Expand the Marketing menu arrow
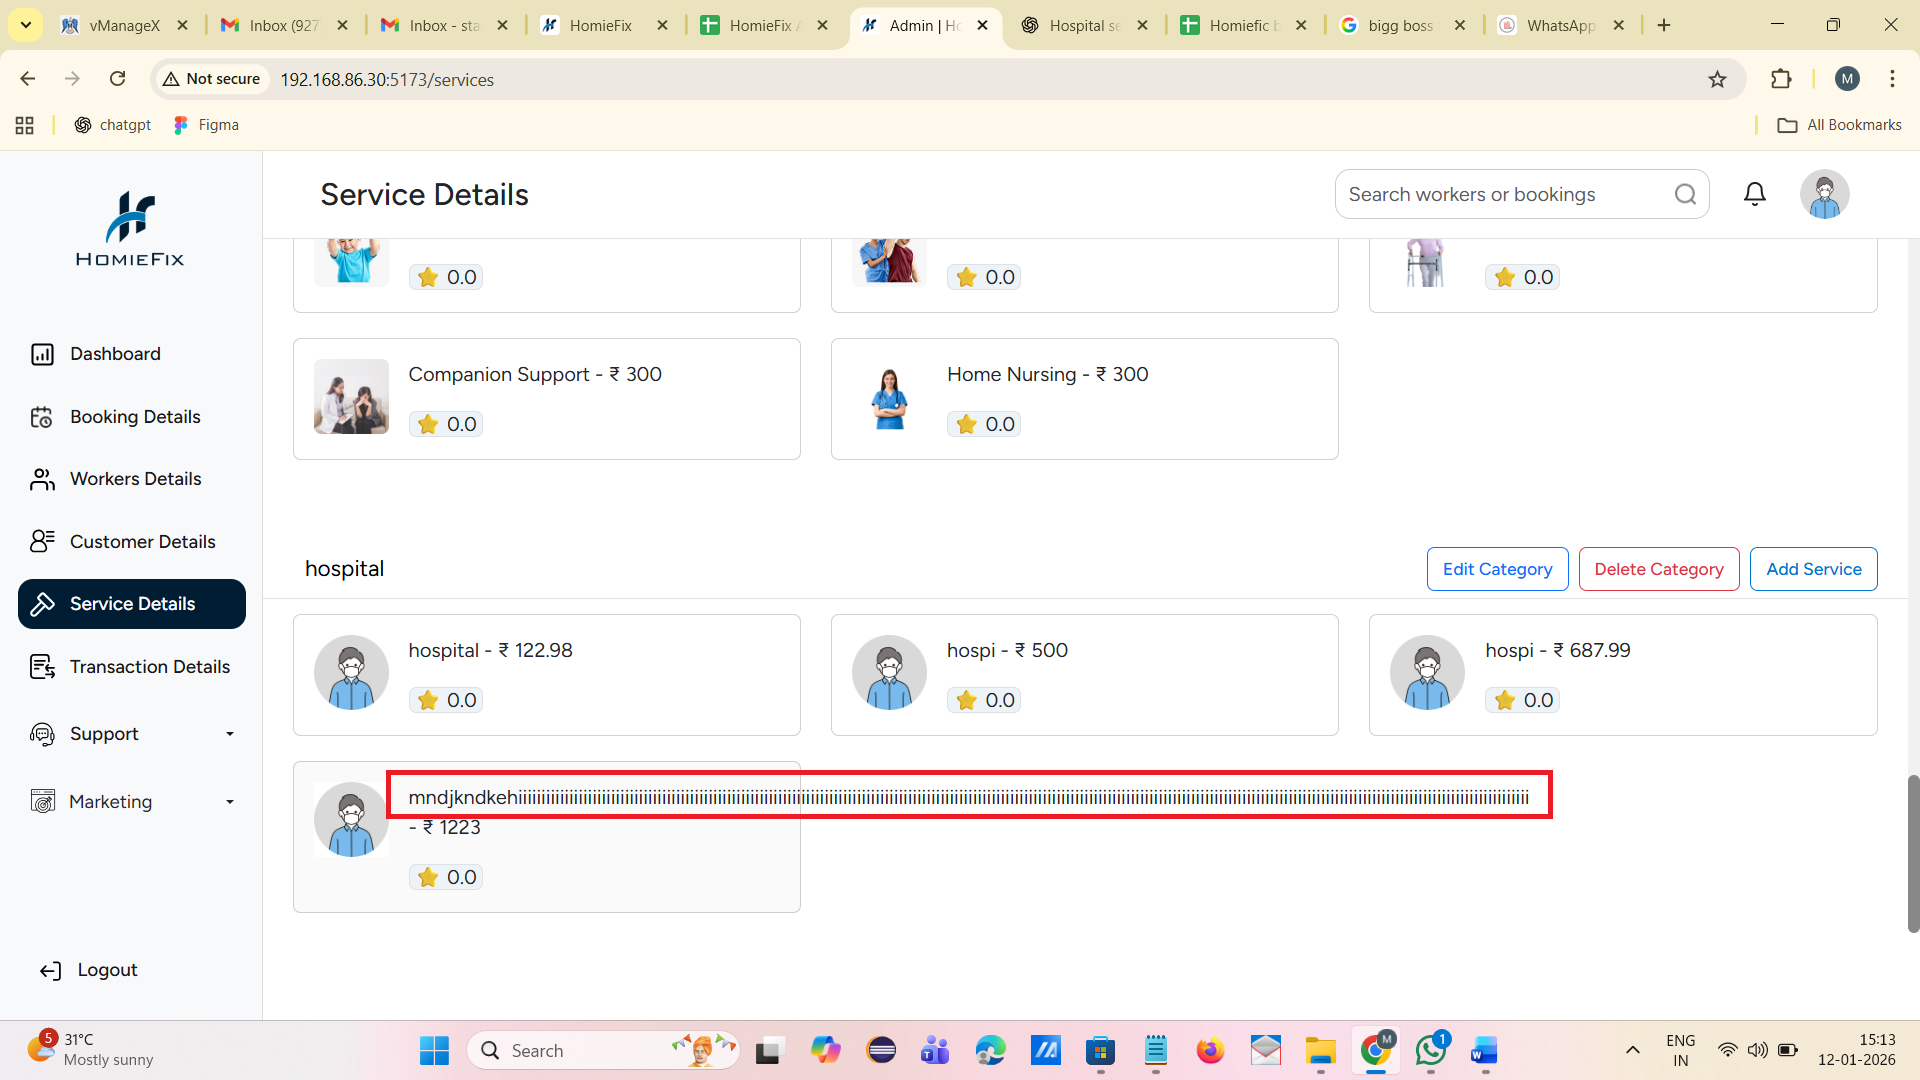Image resolution: width=1920 pixels, height=1080 pixels. tap(230, 802)
